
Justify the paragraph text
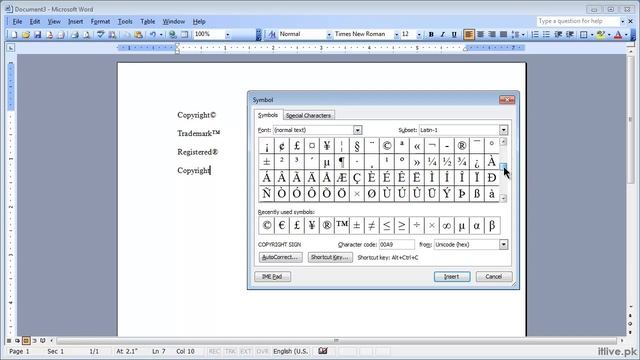pos(503,35)
